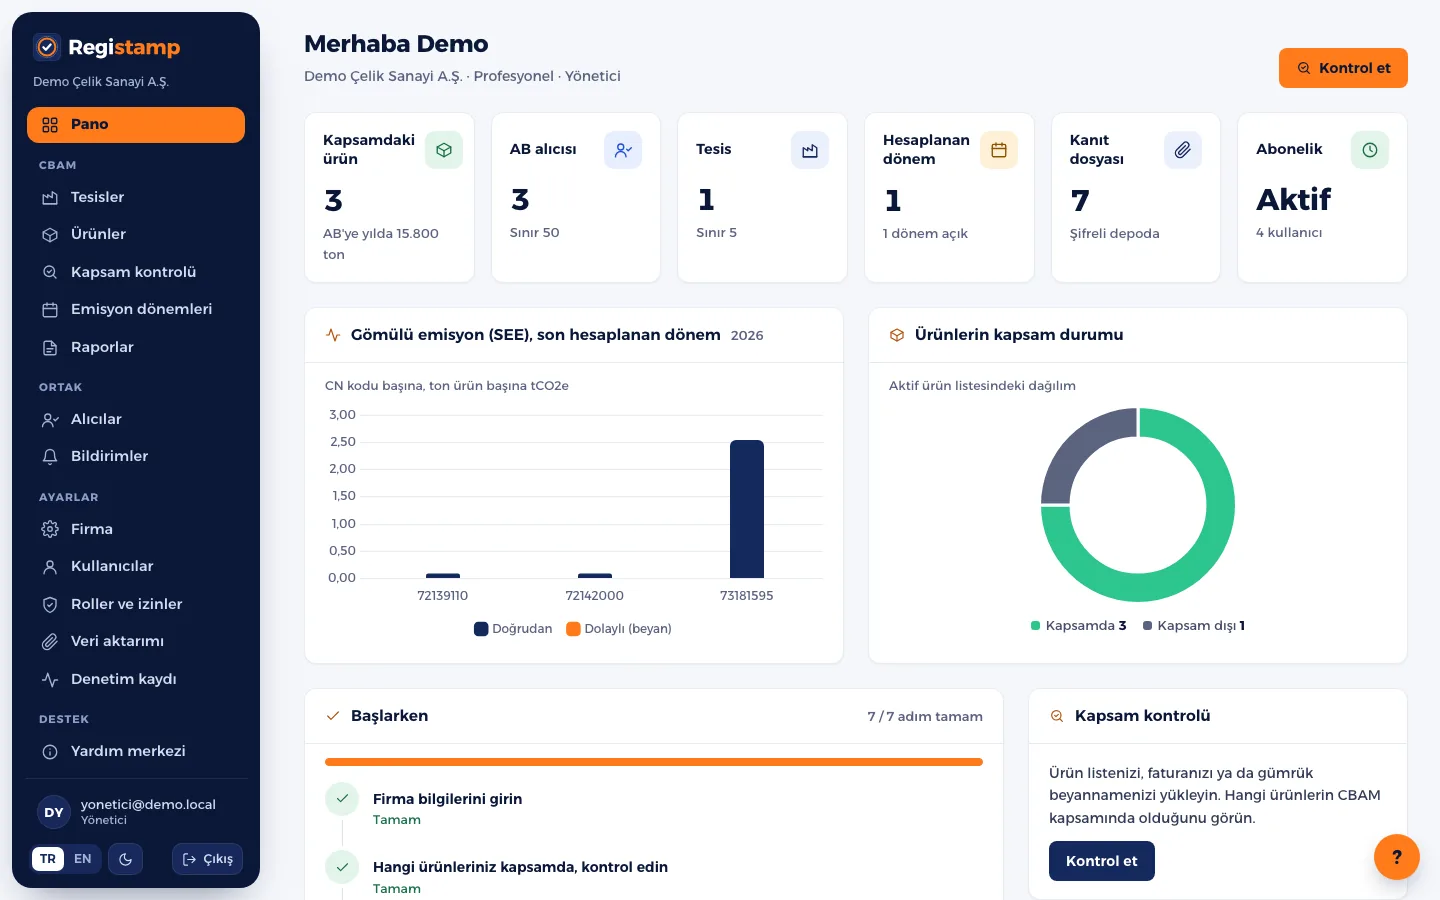Click the DY user avatar
This screenshot has height=900, width=1440.
pyautogui.click(x=54, y=813)
